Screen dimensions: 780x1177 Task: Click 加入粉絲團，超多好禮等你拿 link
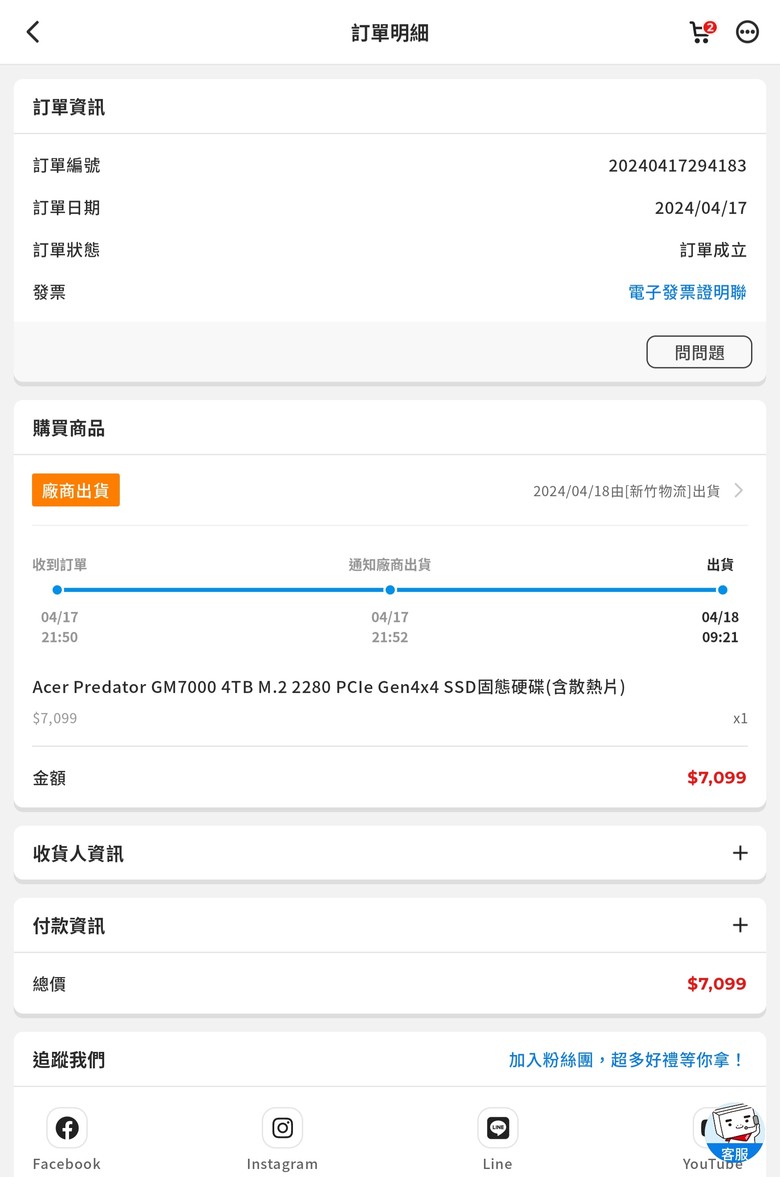point(627,1060)
